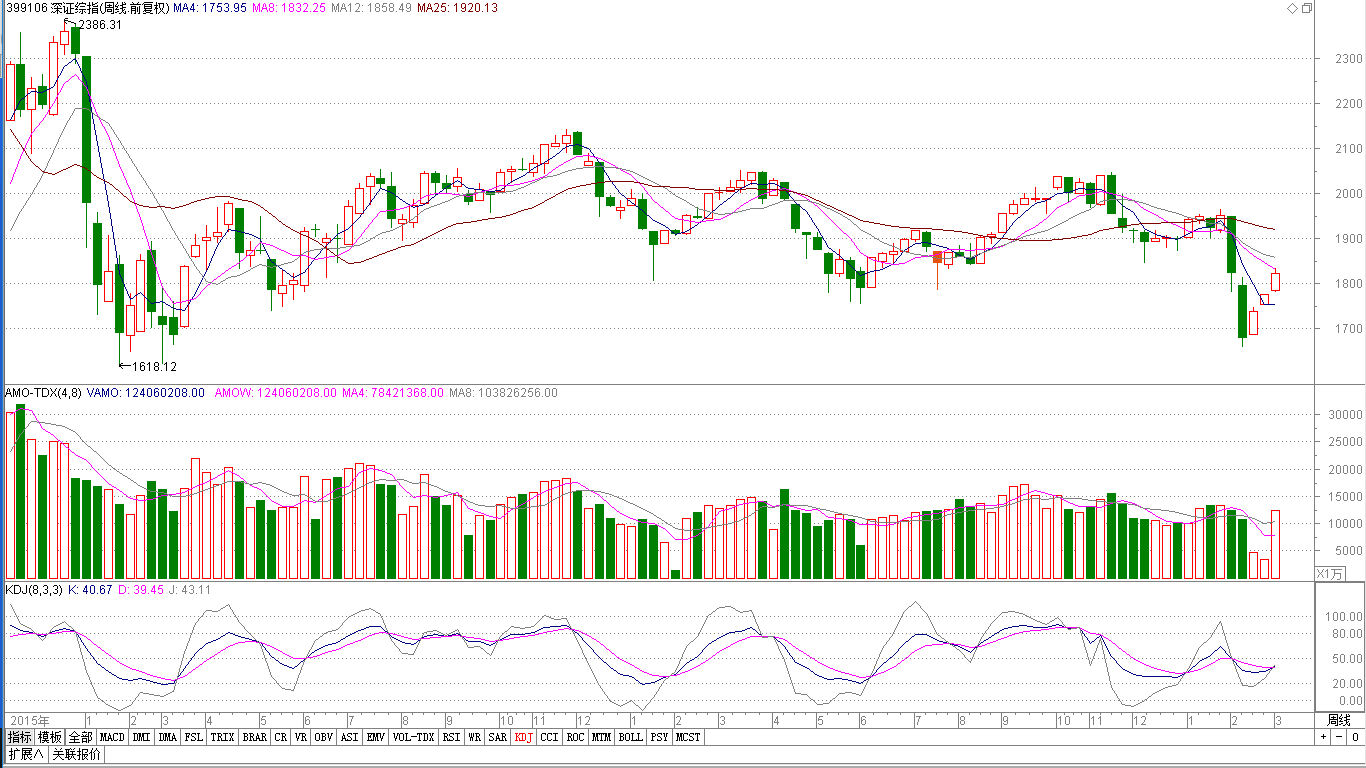Click the MA8: 1832.25 label
The height and width of the screenshot is (768, 1366).
pyautogui.click(x=289, y=8)
